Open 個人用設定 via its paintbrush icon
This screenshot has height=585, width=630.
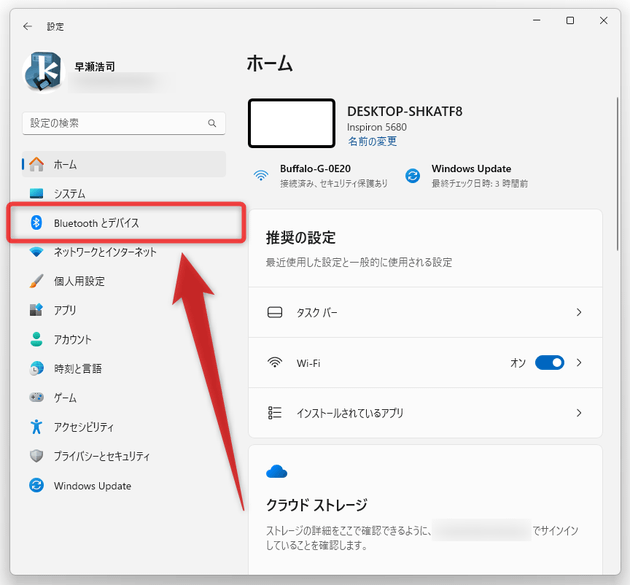[37, 281]
